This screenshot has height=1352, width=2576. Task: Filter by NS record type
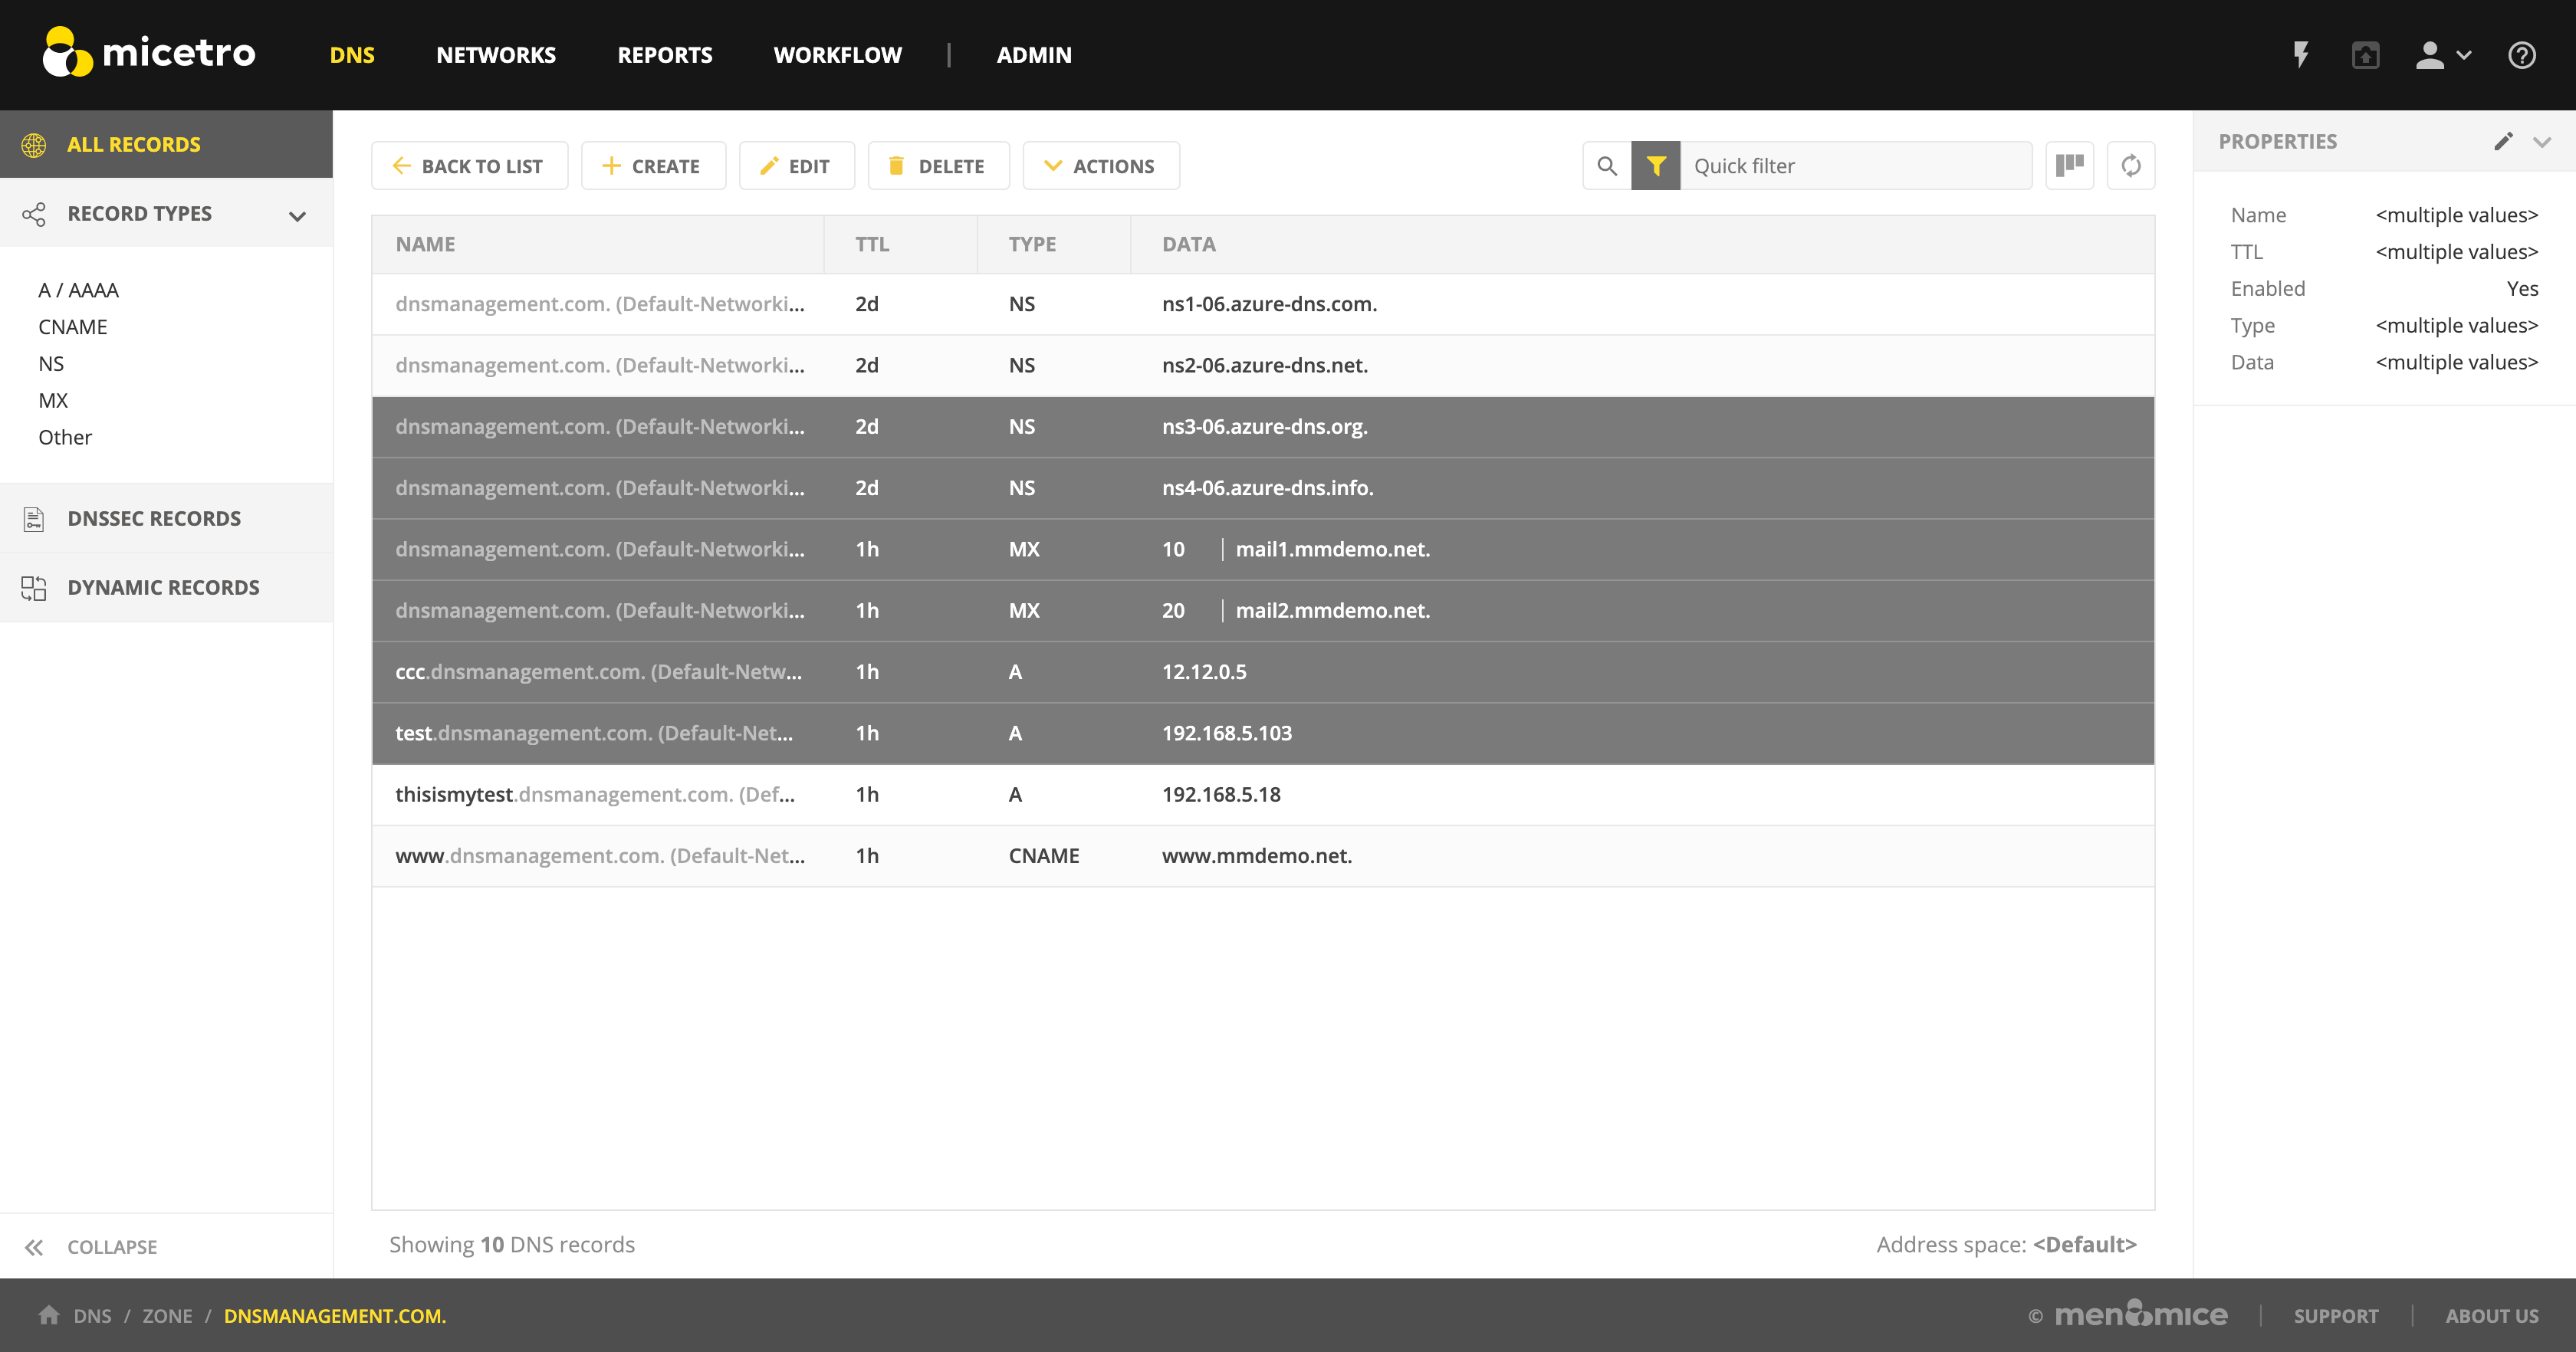(x=51, y=364)
